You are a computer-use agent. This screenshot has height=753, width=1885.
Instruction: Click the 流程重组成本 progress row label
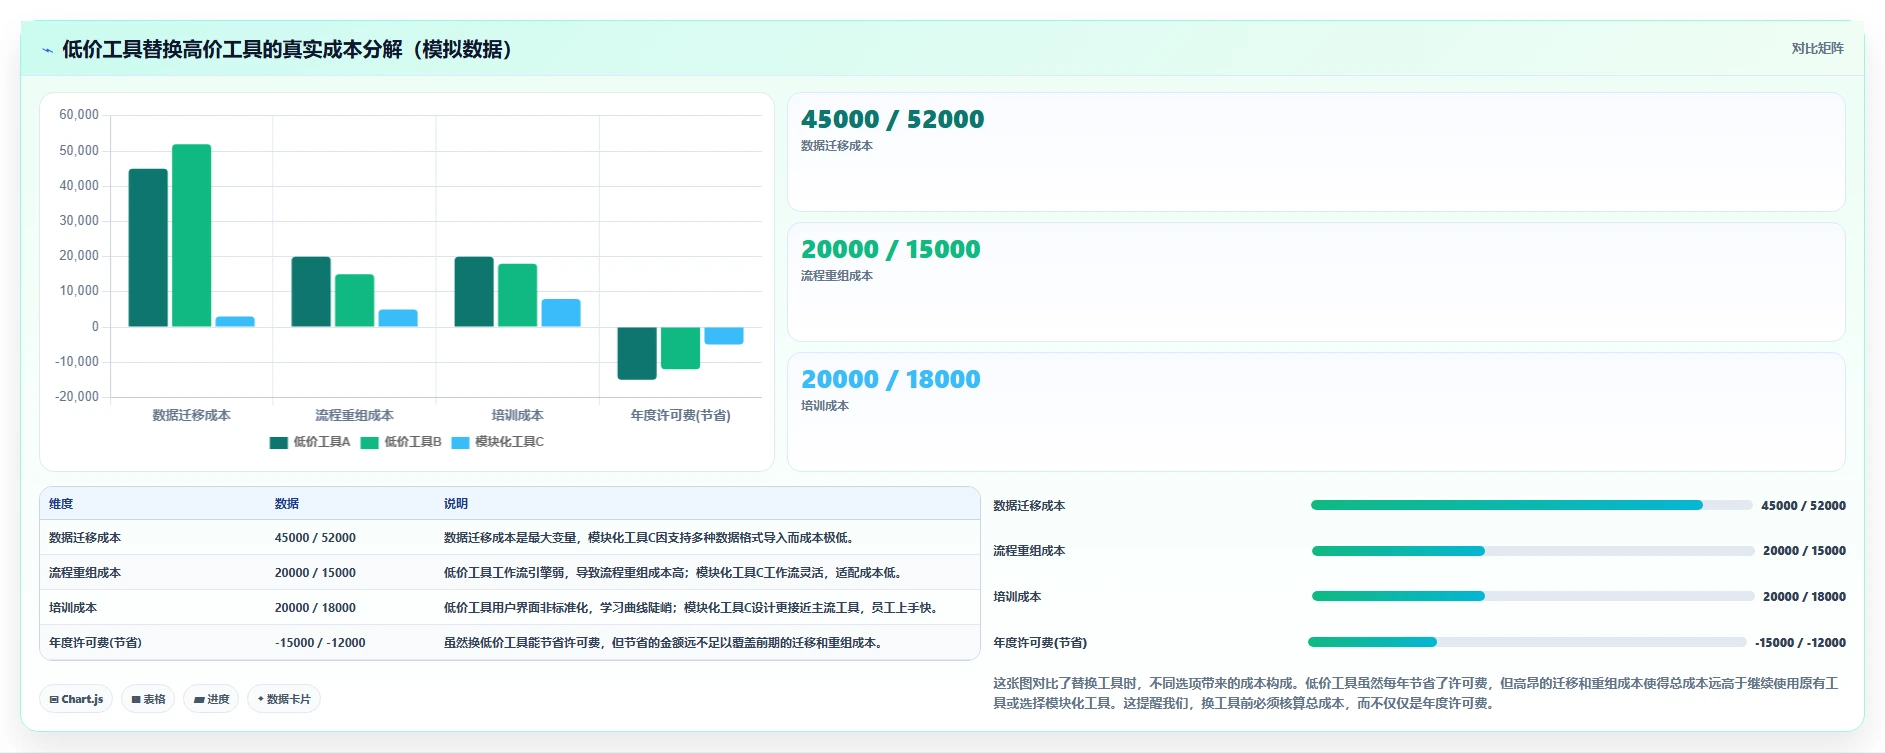tap(1029, 551)
